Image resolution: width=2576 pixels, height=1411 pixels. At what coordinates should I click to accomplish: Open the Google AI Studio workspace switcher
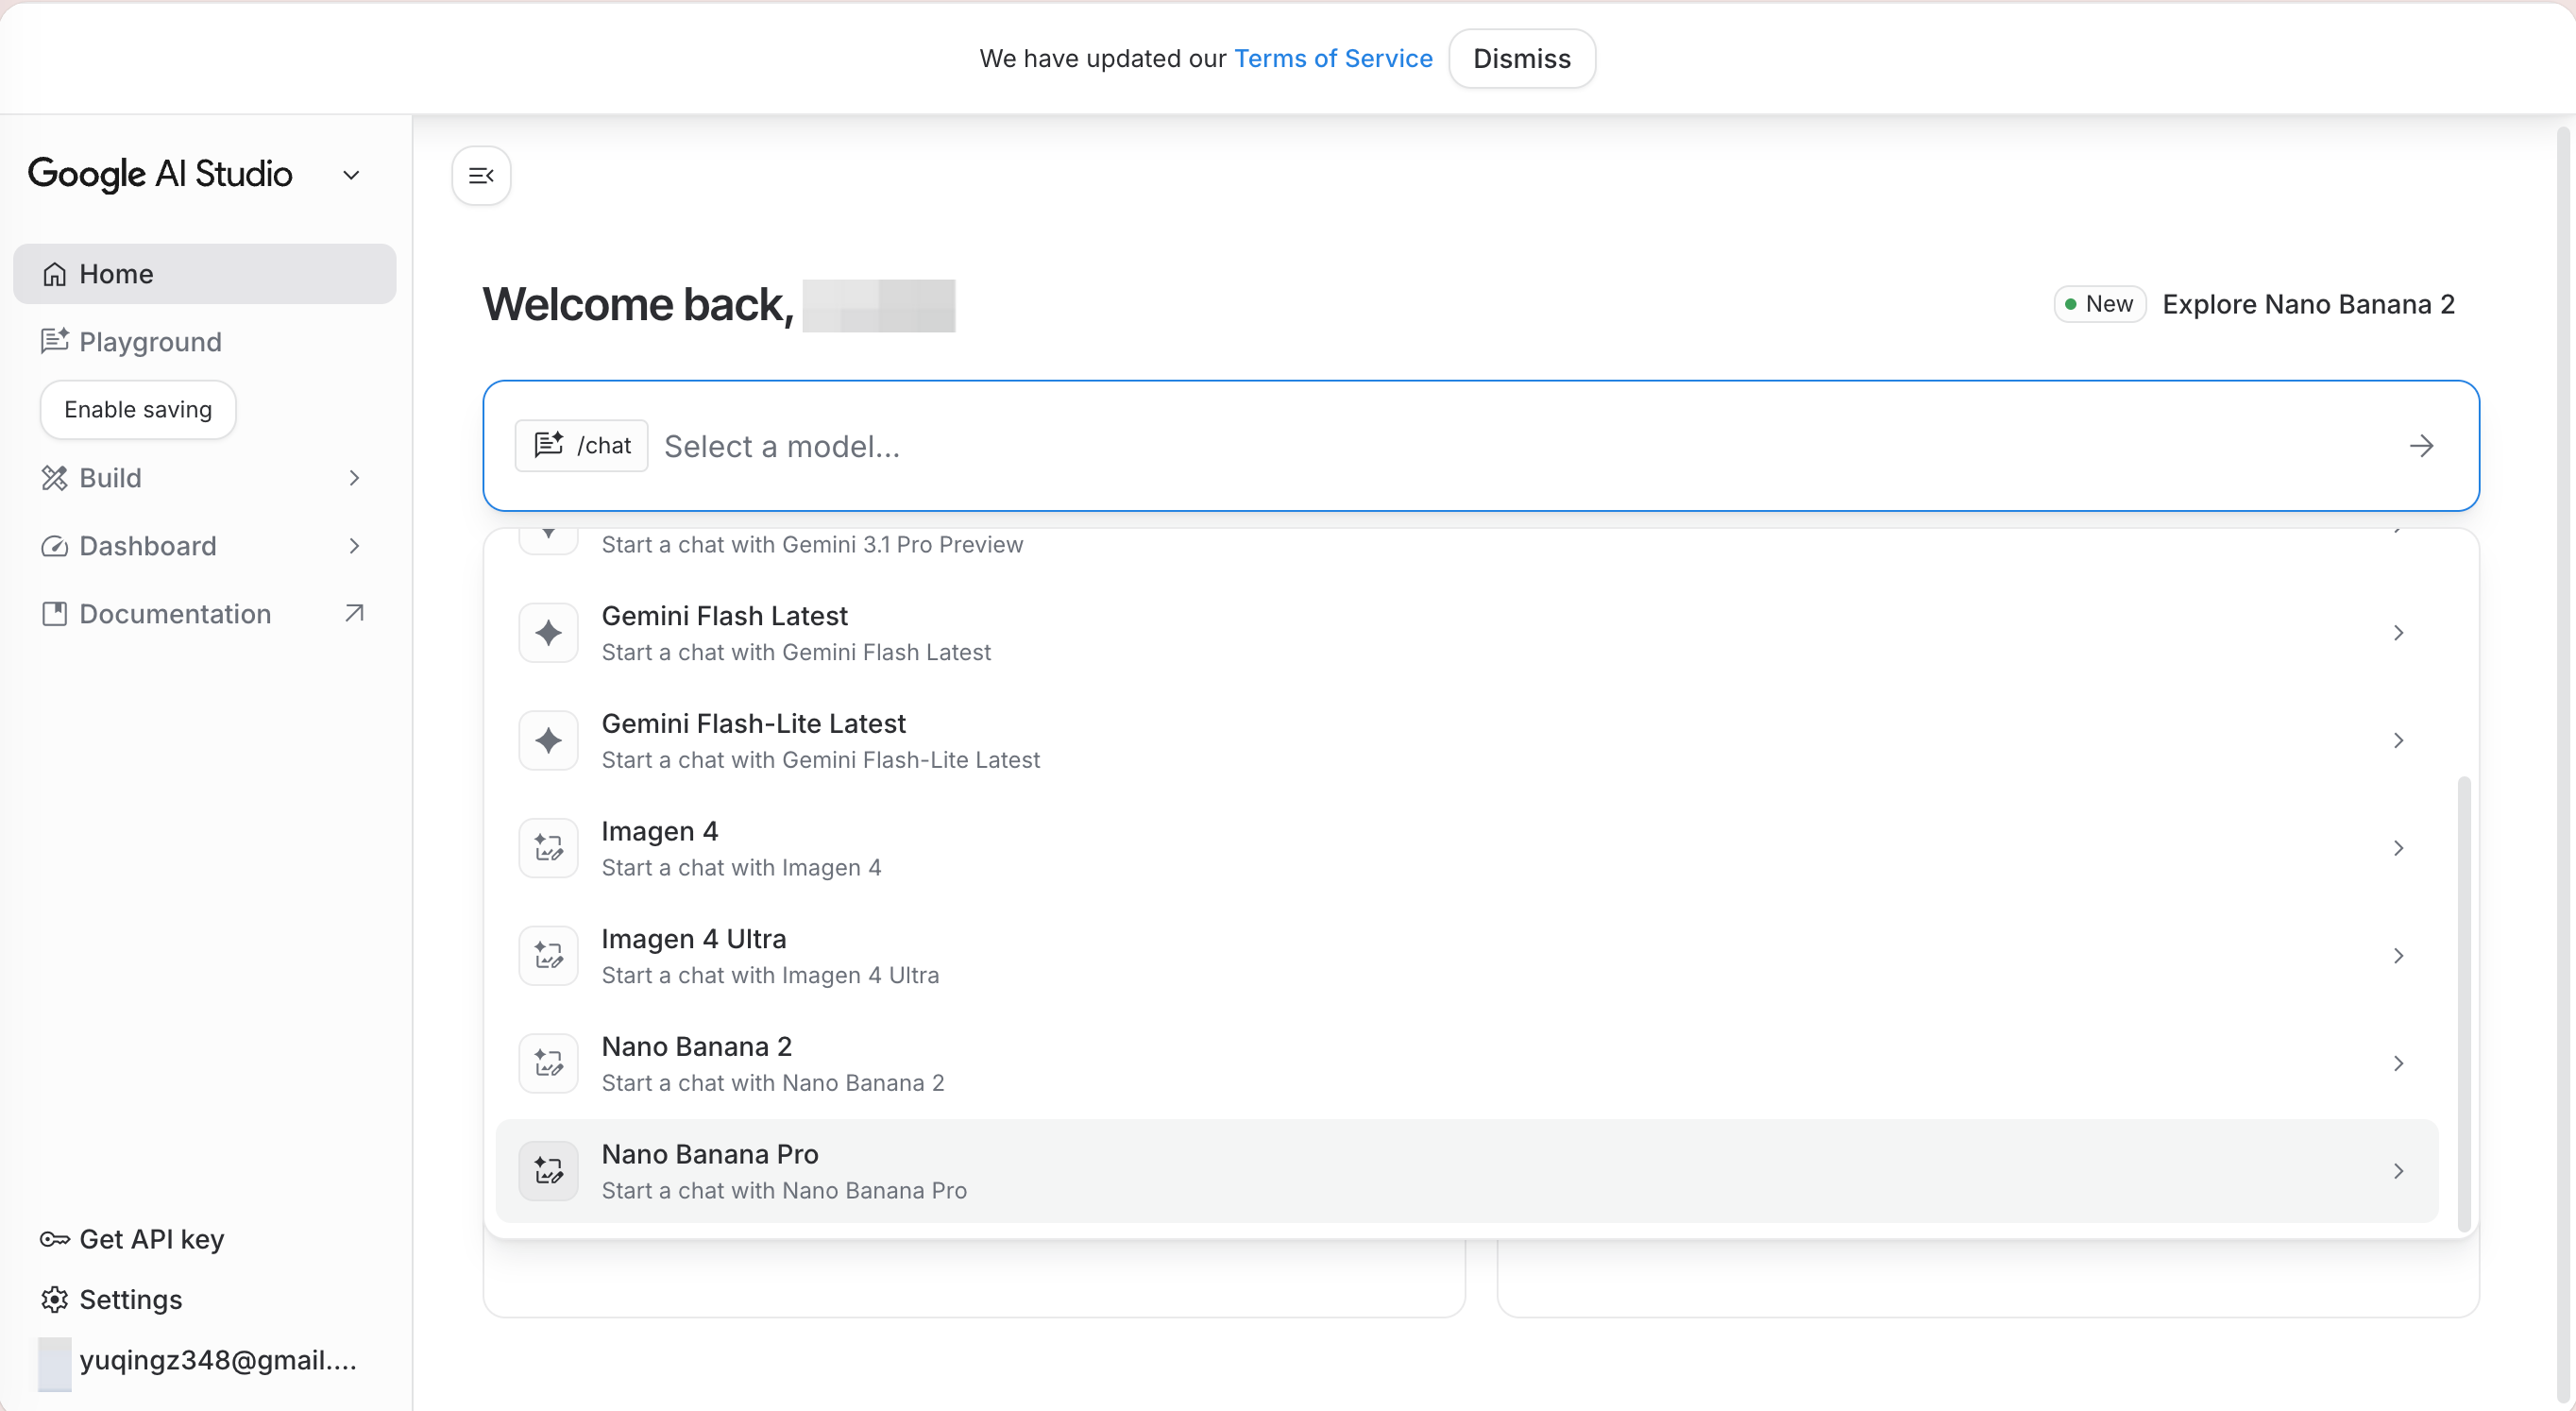click(350, 175)
